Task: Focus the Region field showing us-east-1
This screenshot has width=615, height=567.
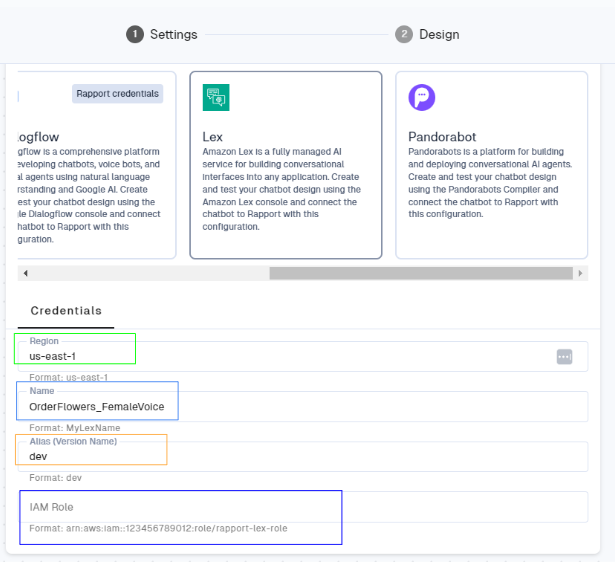Action: tap(280, 357)
